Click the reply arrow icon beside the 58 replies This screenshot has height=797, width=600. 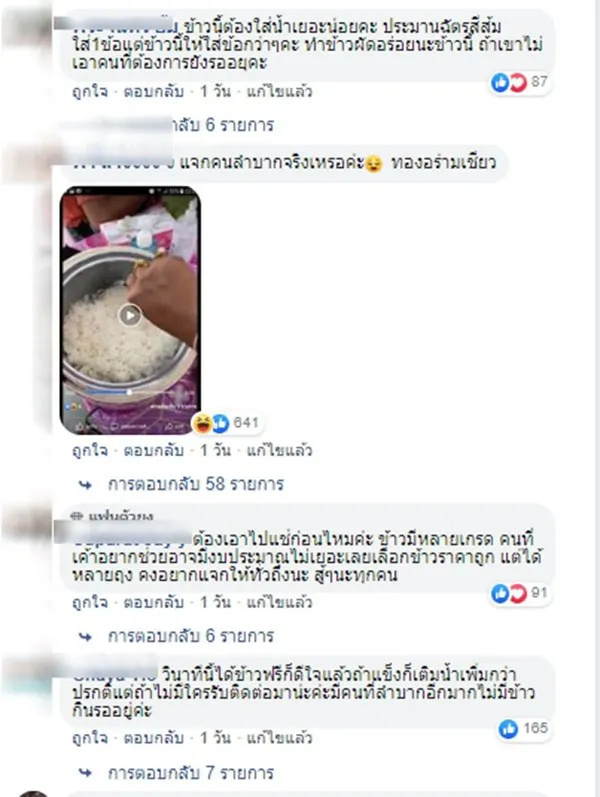tap(85, 484)
